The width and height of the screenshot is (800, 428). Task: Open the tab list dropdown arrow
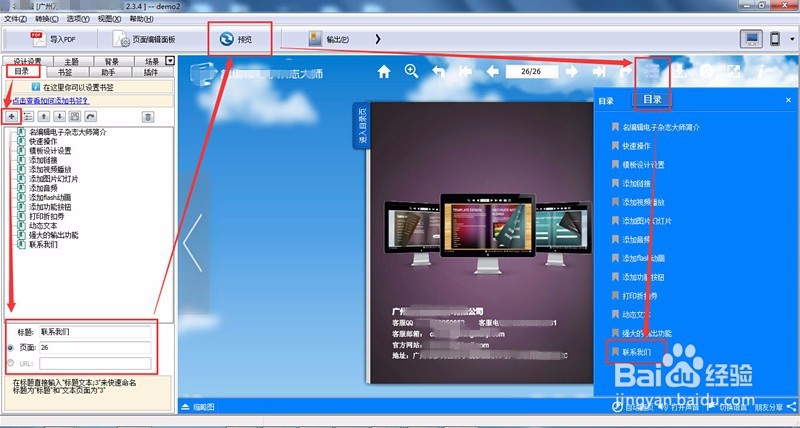coord(170,61)
